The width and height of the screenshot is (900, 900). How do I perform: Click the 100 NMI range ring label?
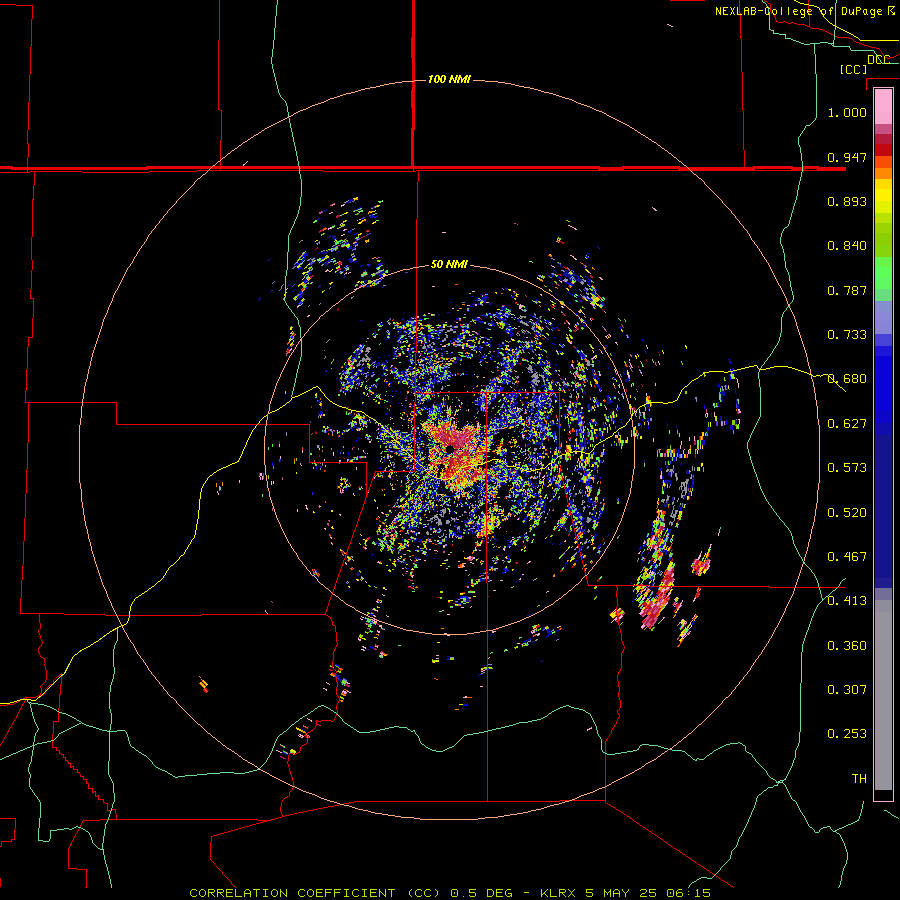point(449,79)
